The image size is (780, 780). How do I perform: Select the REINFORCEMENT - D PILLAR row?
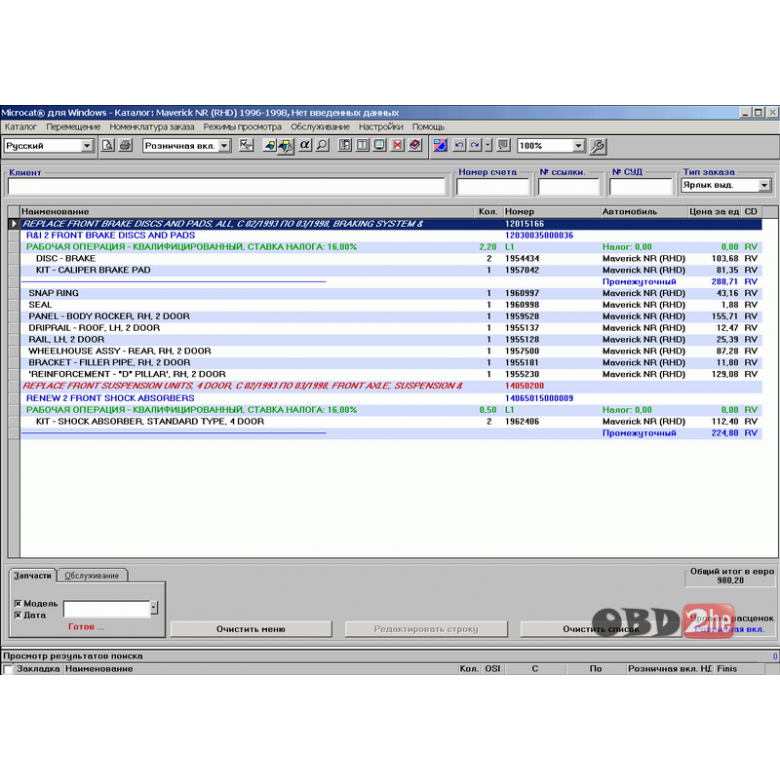[x=391, y=374]
